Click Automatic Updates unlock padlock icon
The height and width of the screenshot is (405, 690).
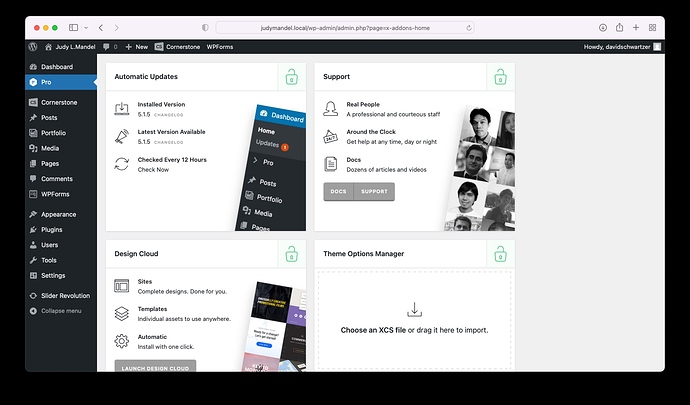click(x=292, y=77)
